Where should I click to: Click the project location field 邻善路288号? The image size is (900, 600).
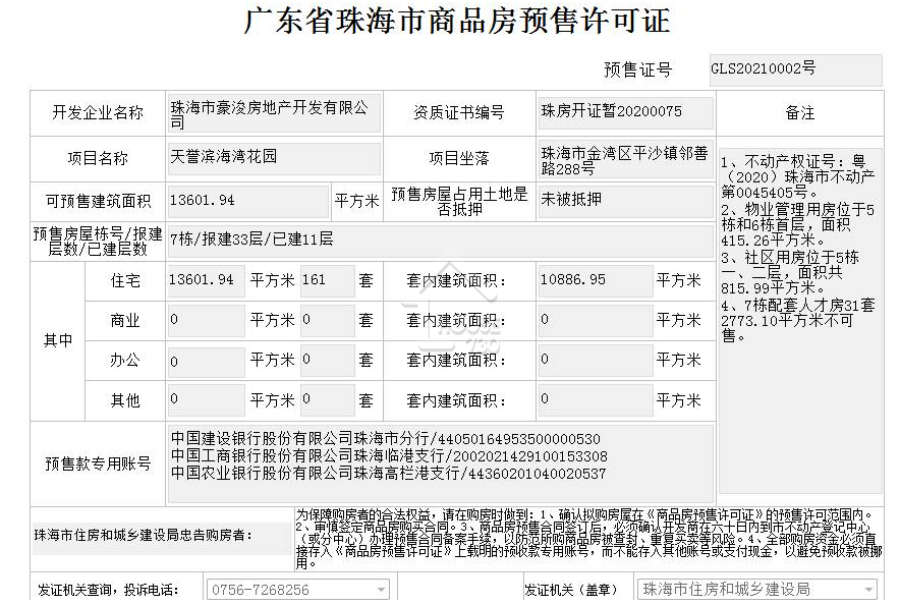pyautogui.click(x=626, y=160)
